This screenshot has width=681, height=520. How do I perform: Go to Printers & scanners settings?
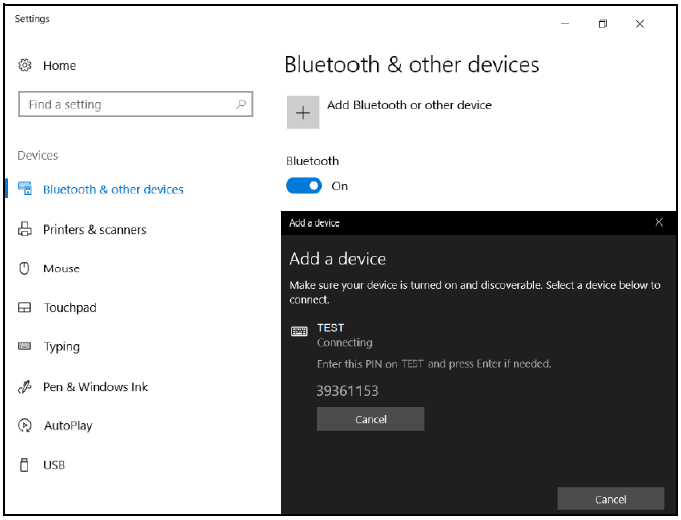click(x=94, y=230)
